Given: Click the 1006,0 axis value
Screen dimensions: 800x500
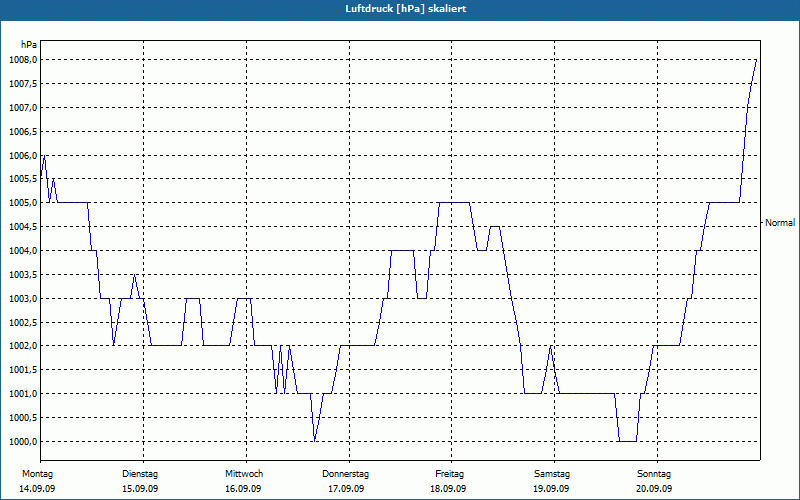Looking at the screenshot, I should point(23,156).
